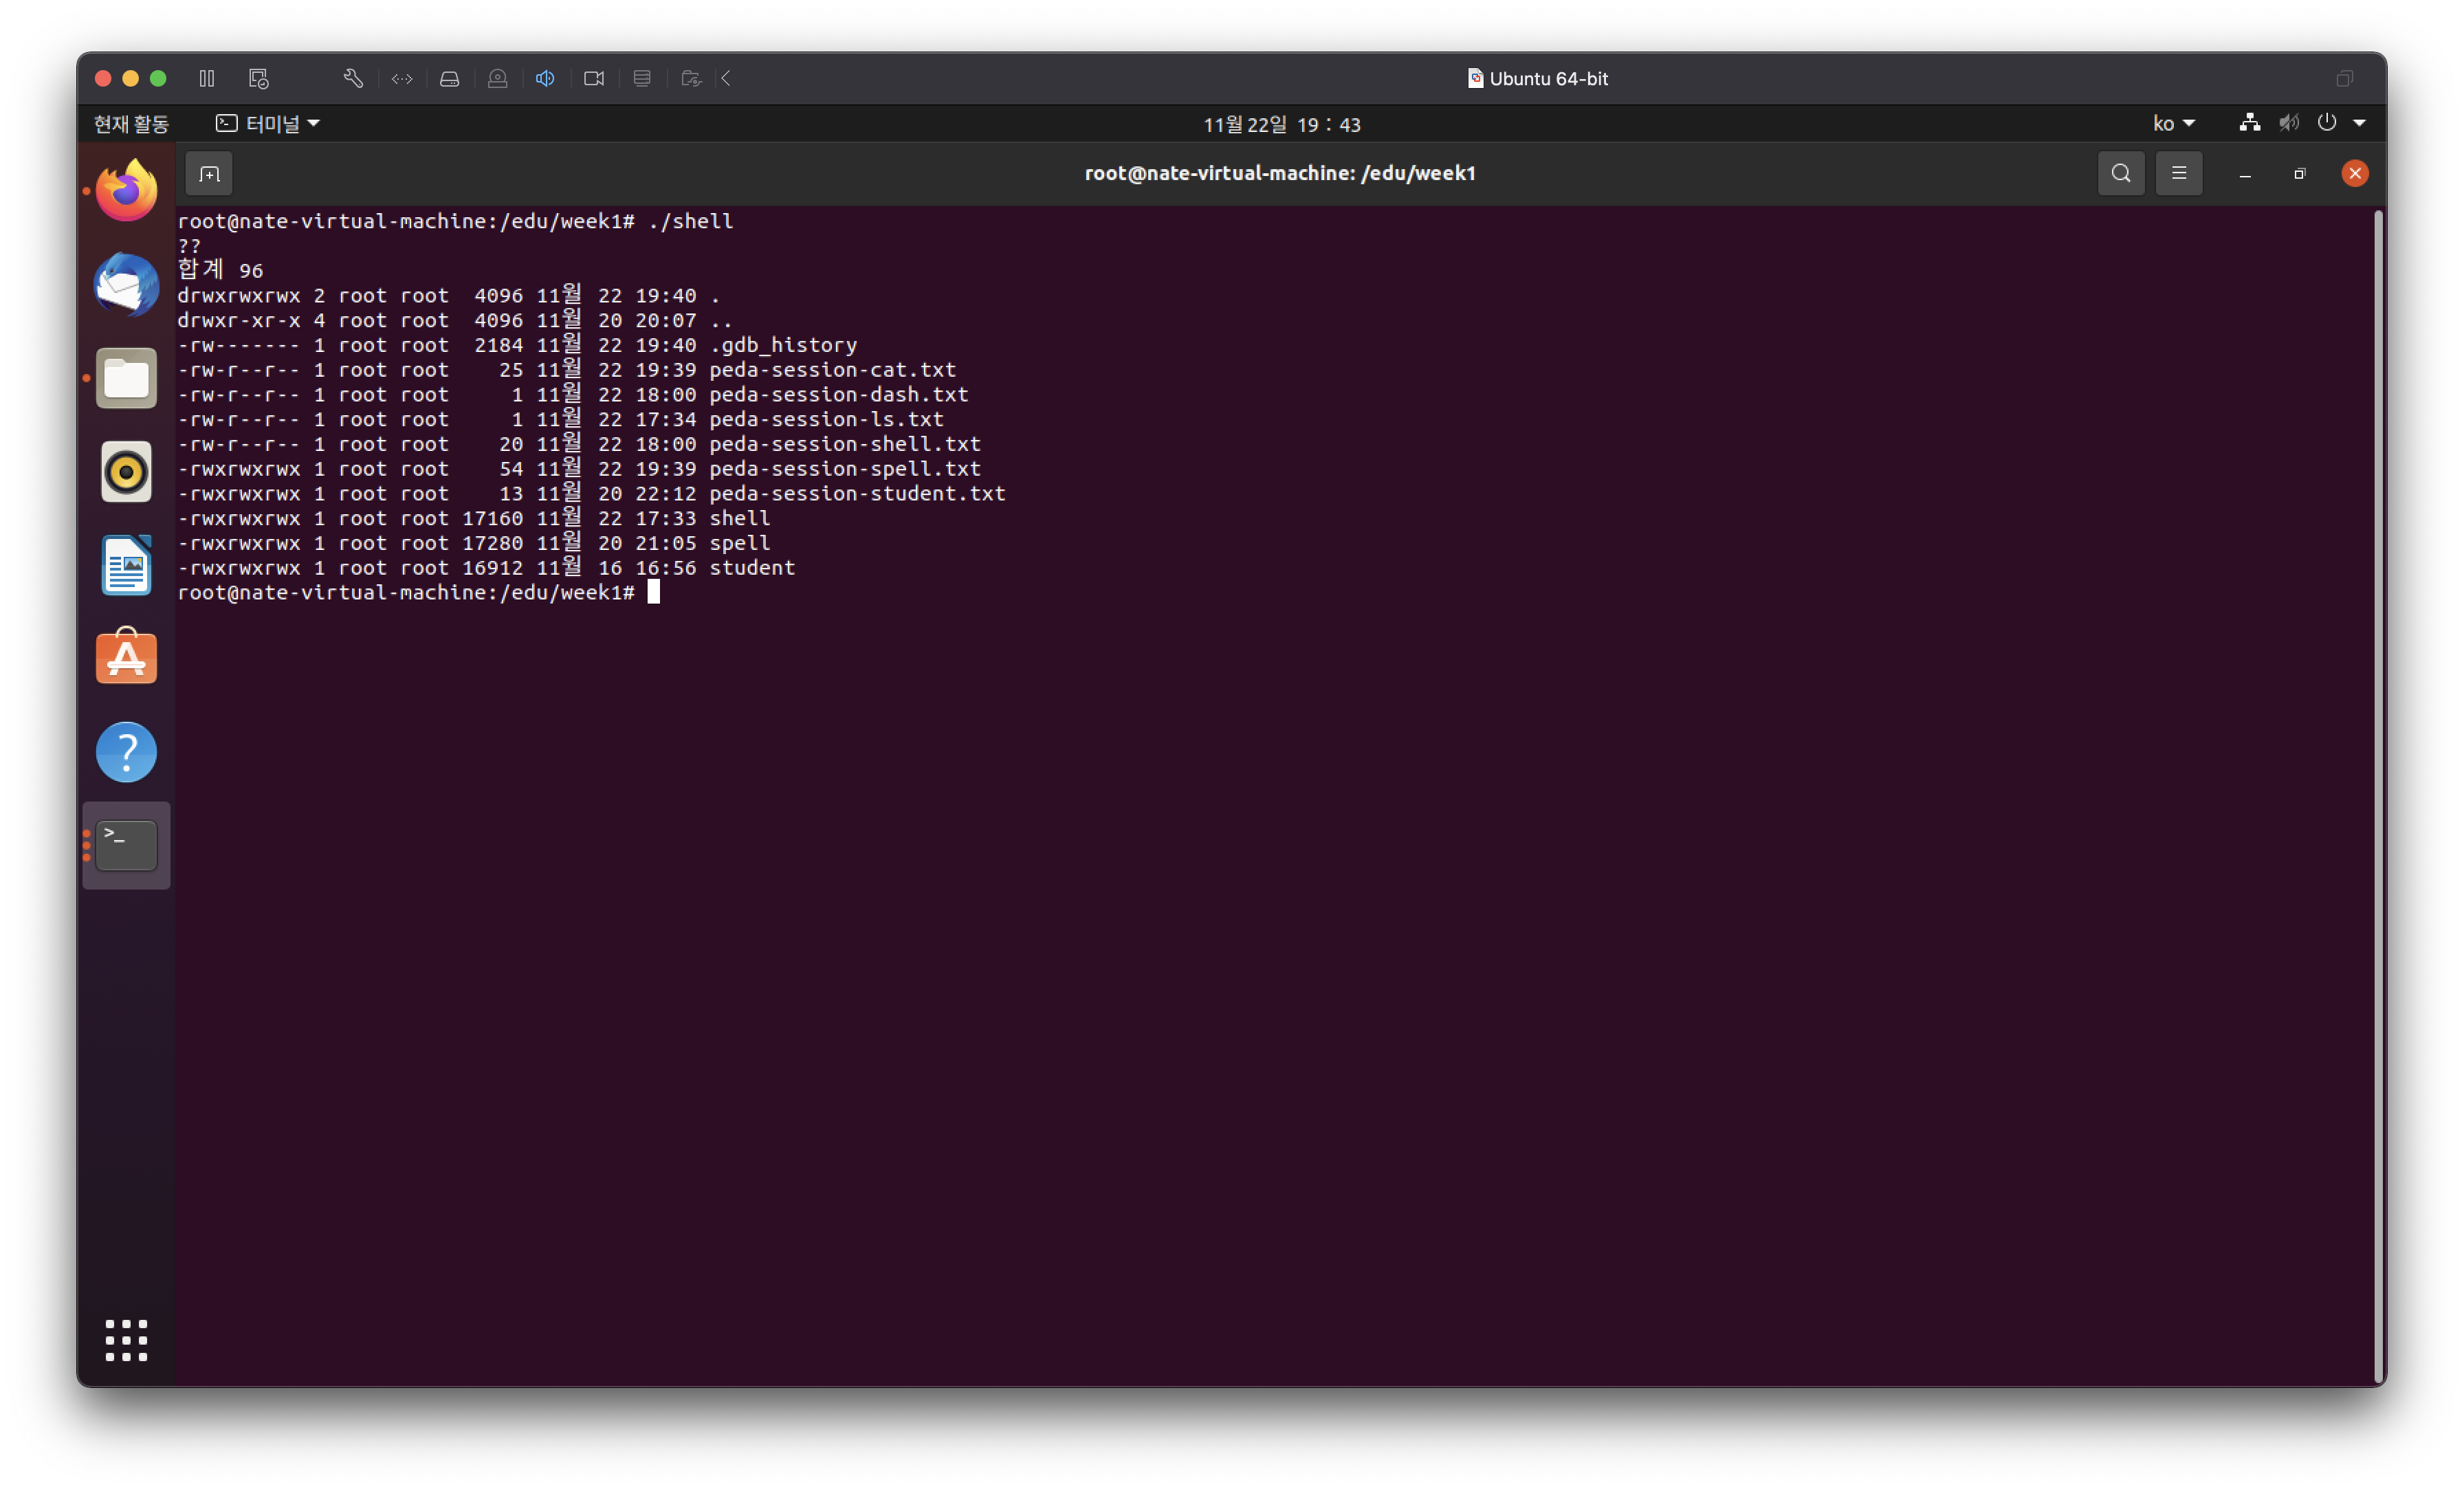
Task: Toggle the VM sound device icon
Action: pos(545,78)
